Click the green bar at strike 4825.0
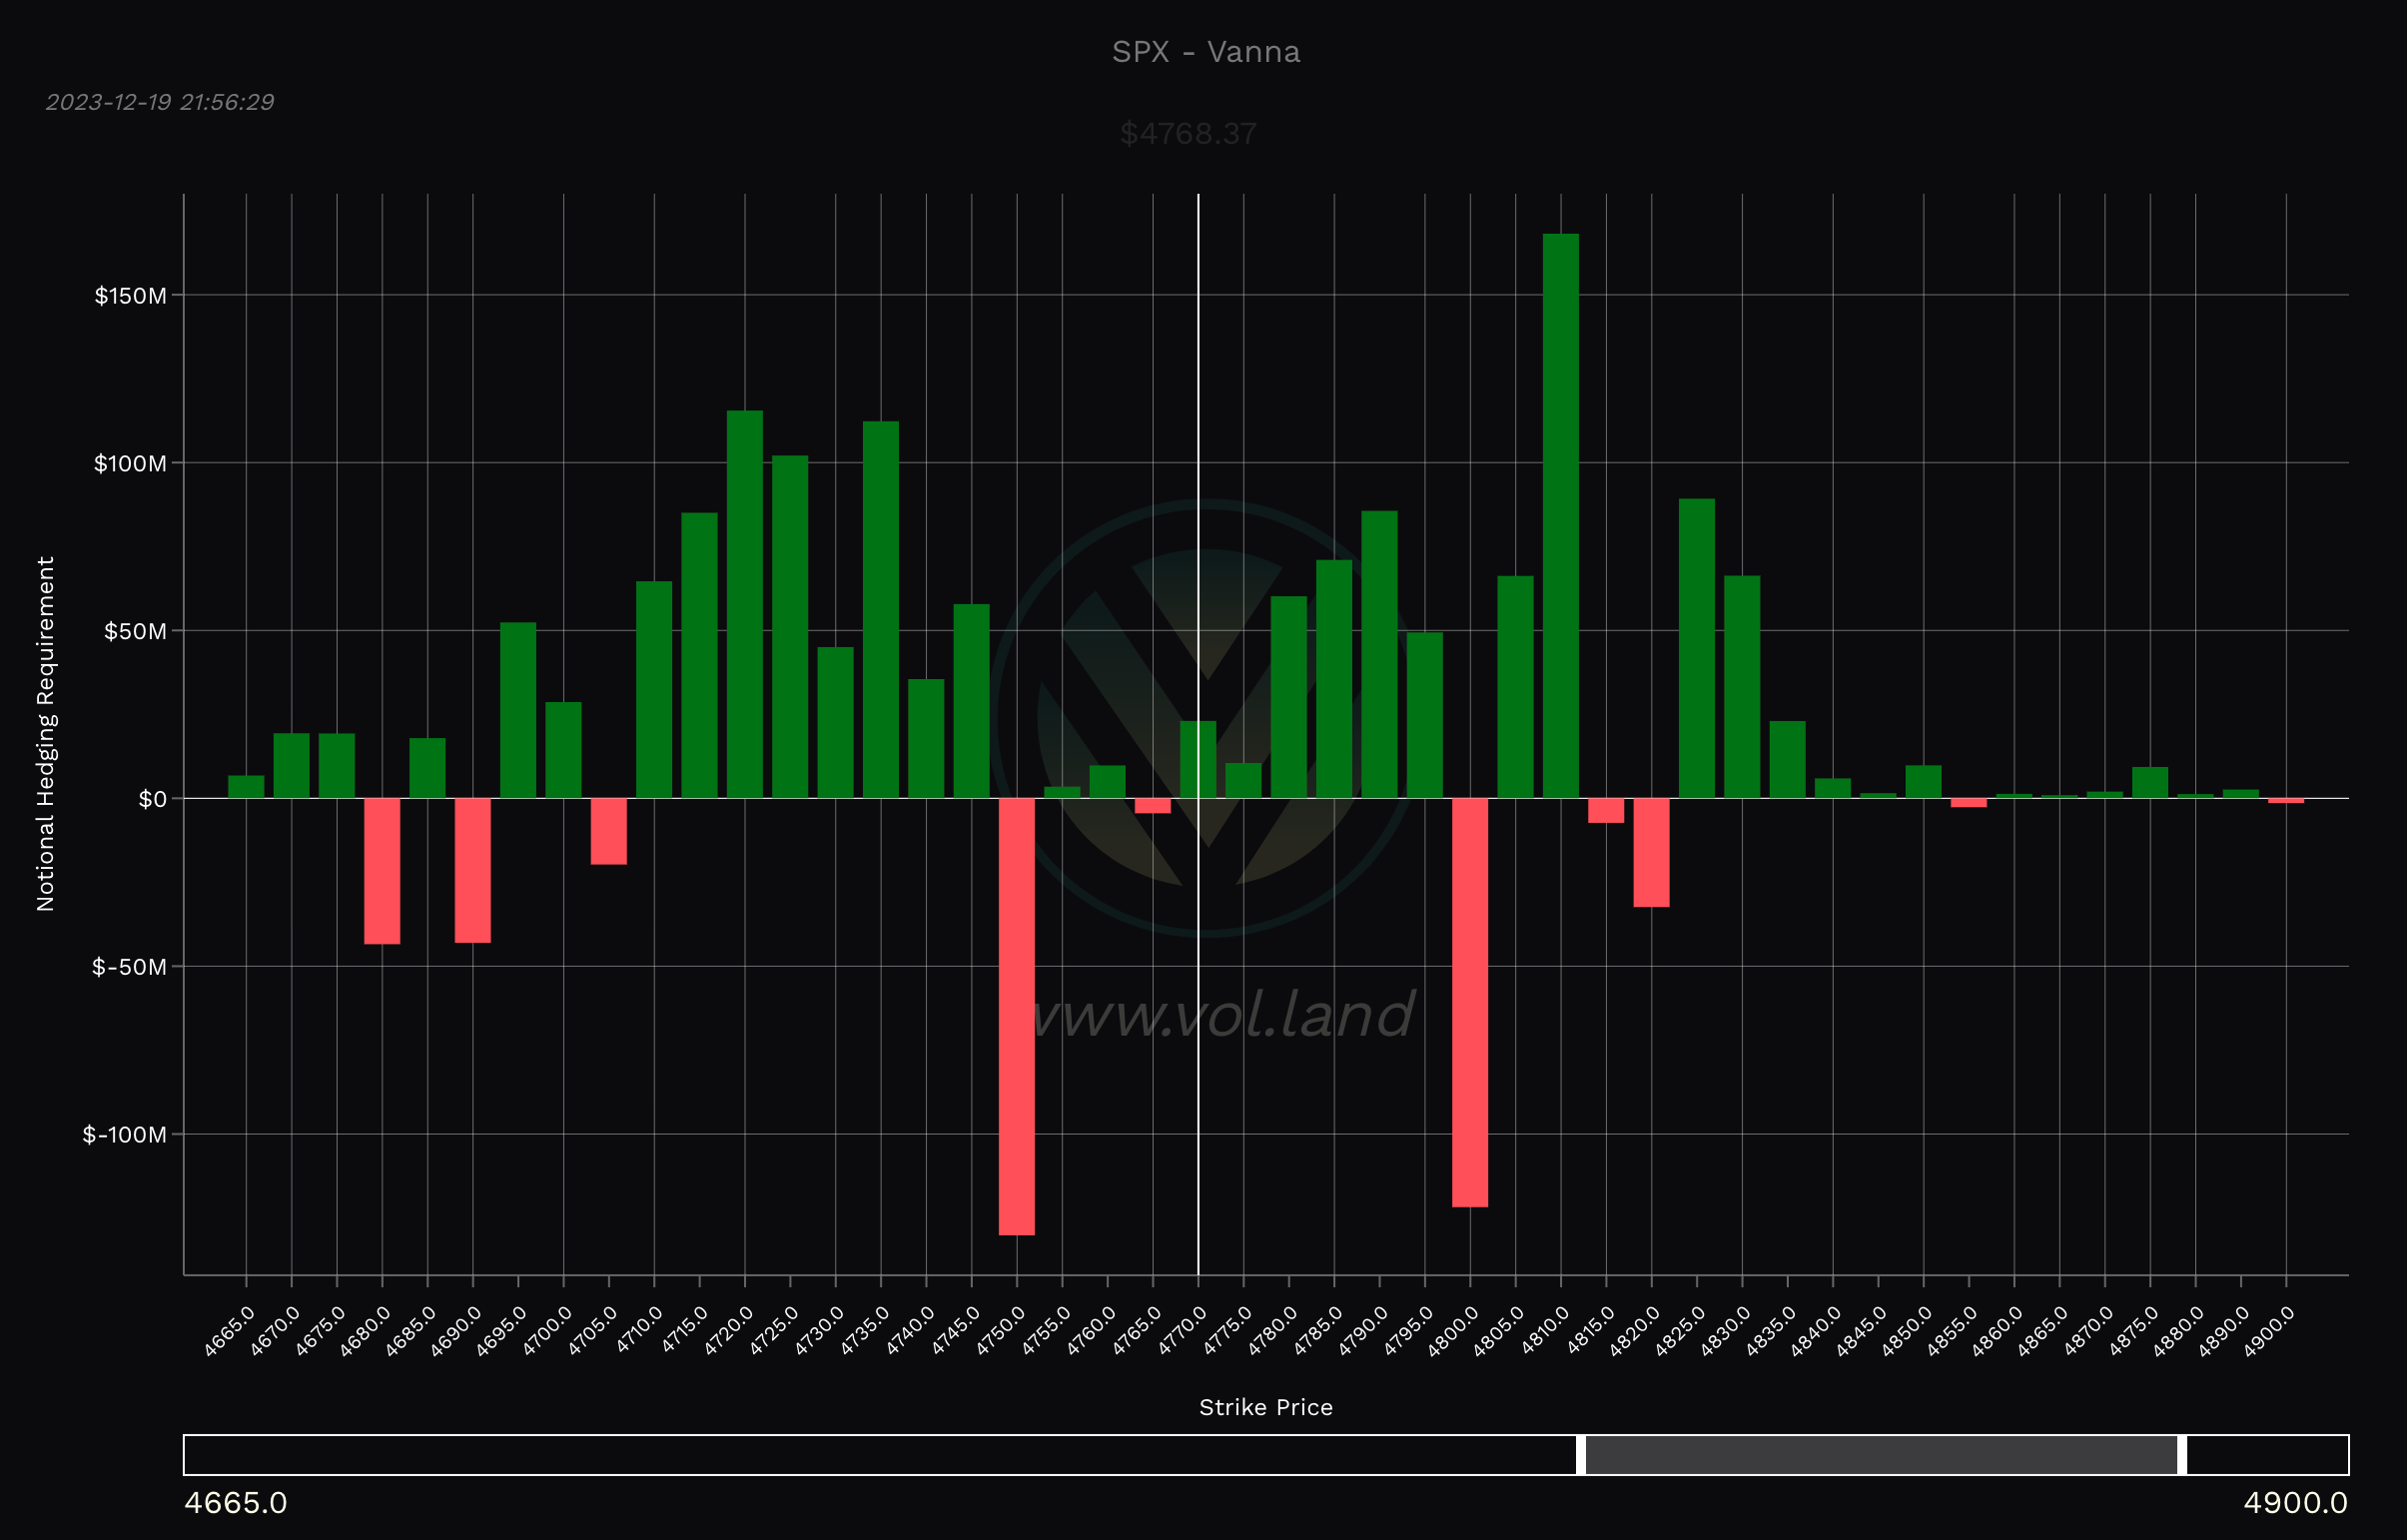This screenshot has height=1540, width=2407. coord(1696,648)
